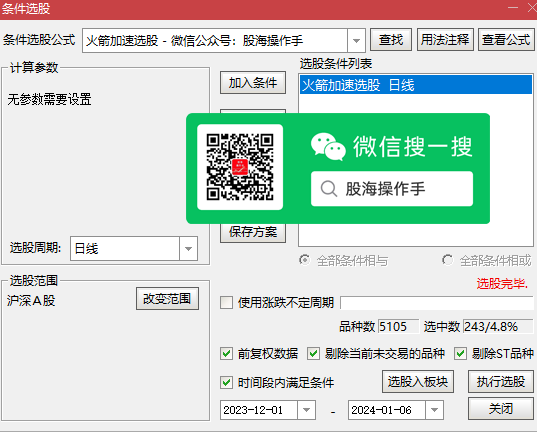Viewport: 537px width, 432px height.
Task: Expand the 选股周期 period dropdown
Action: click(188, 248)
